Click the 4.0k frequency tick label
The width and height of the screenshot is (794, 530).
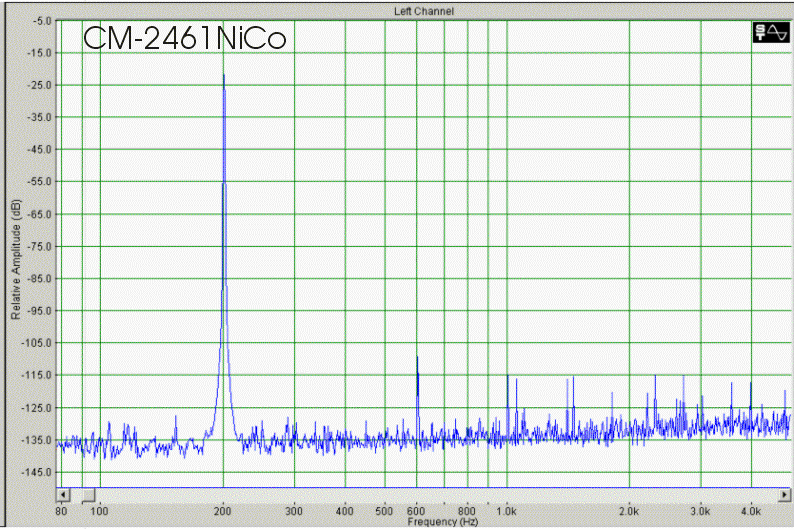pos(751,511)
